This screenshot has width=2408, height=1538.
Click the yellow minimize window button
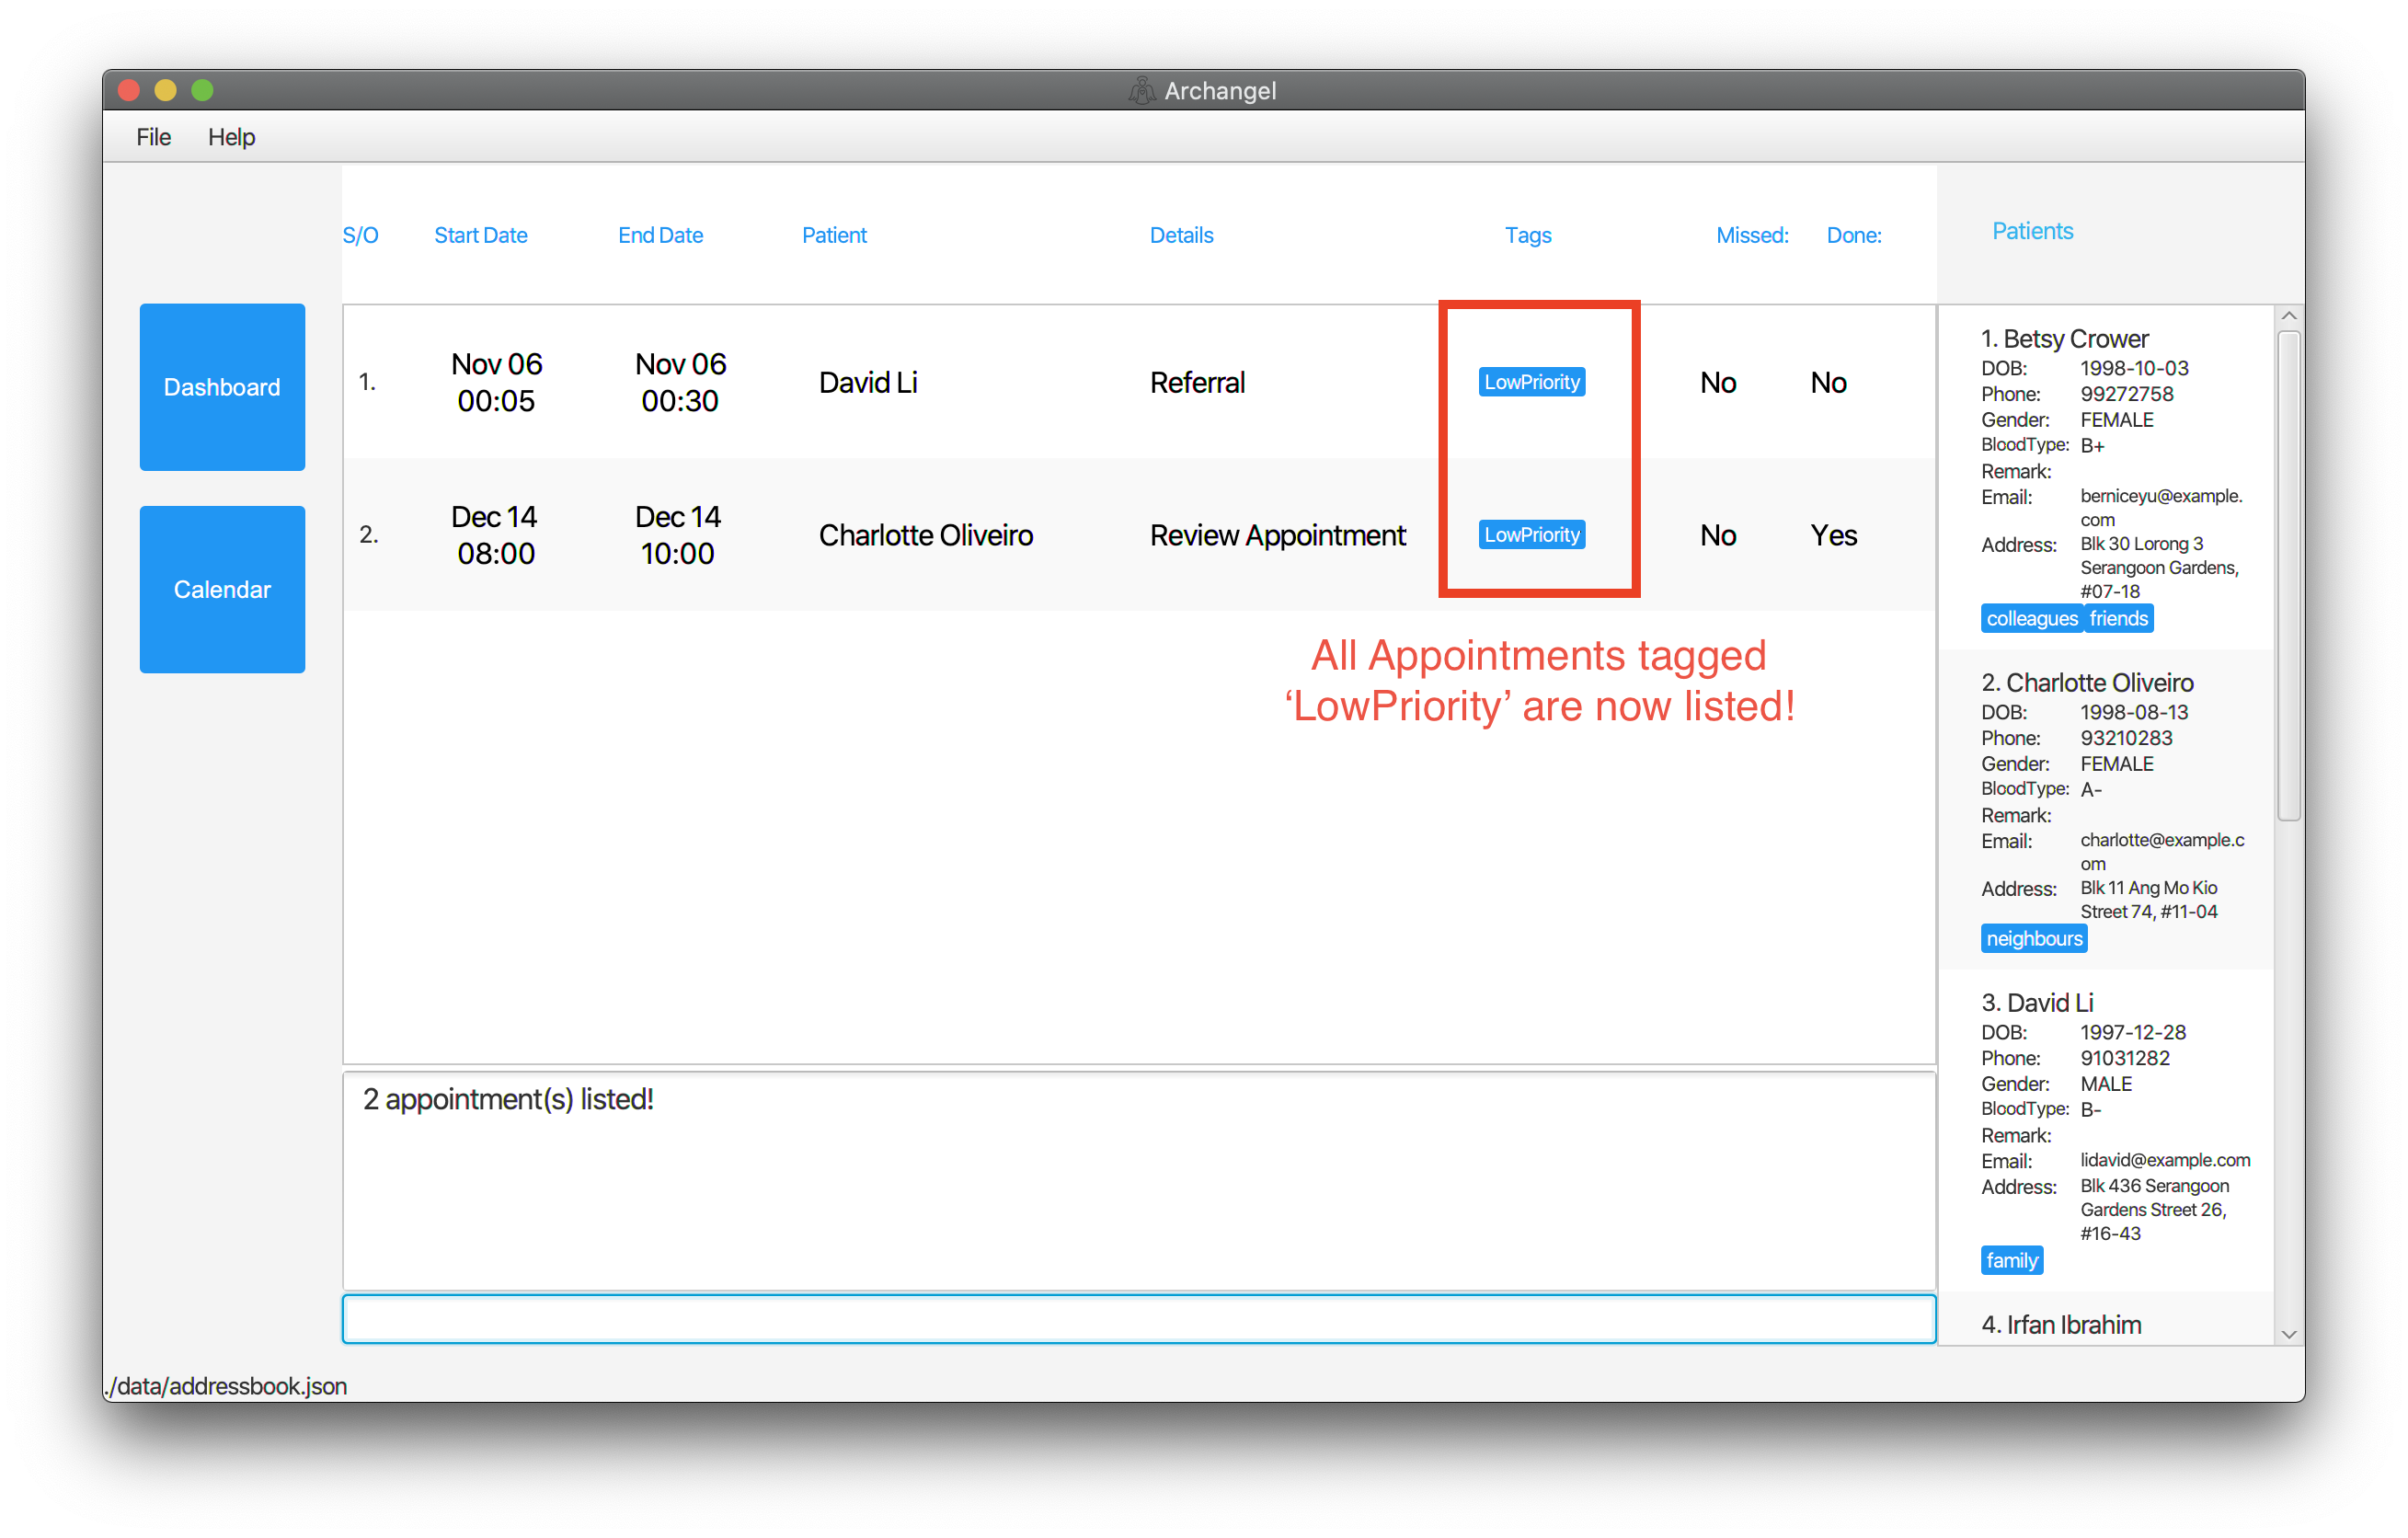coord(165,91)
